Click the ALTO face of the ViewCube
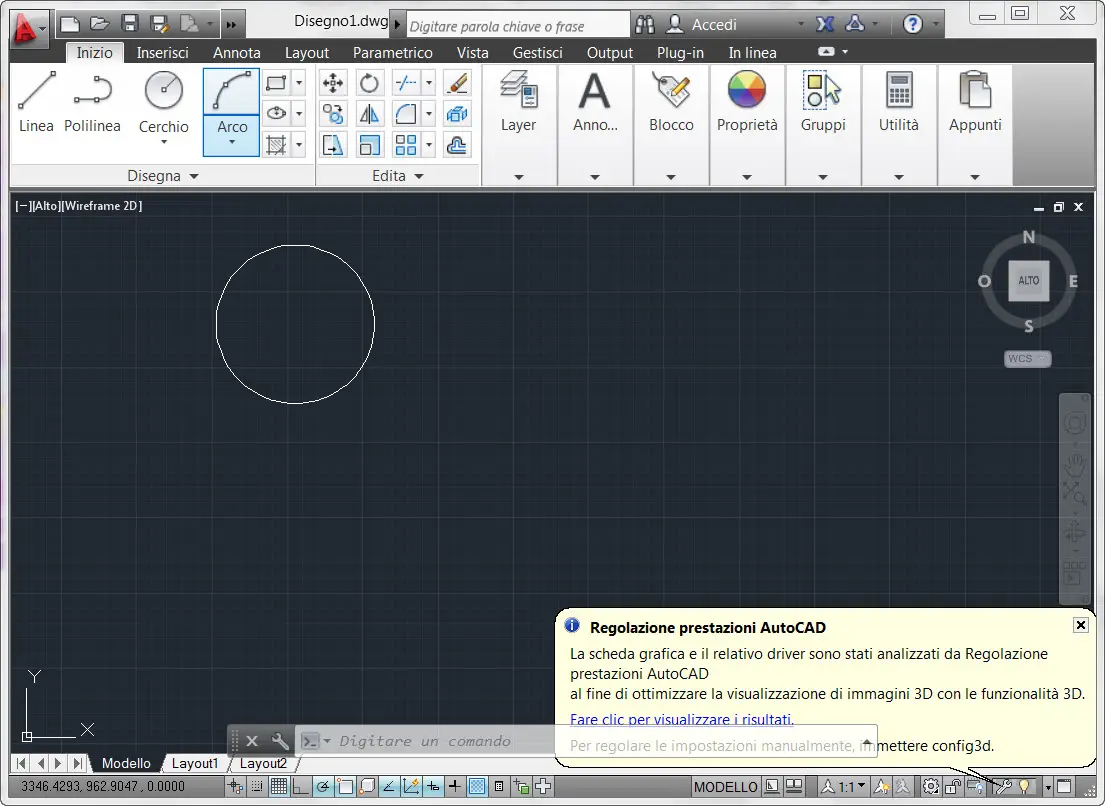Viewport: 1105px width, 806px height. pos(1028,280)
